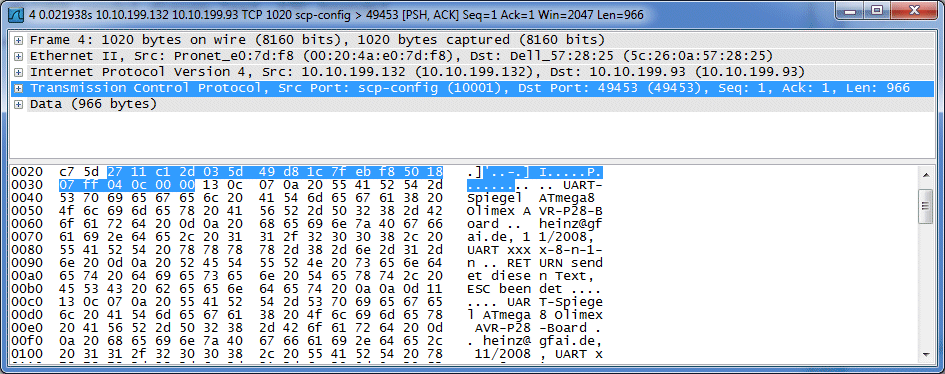Select the Transmission Control Protocol row
The height and width of the screenshot is (374, 945).
(473, 89)
